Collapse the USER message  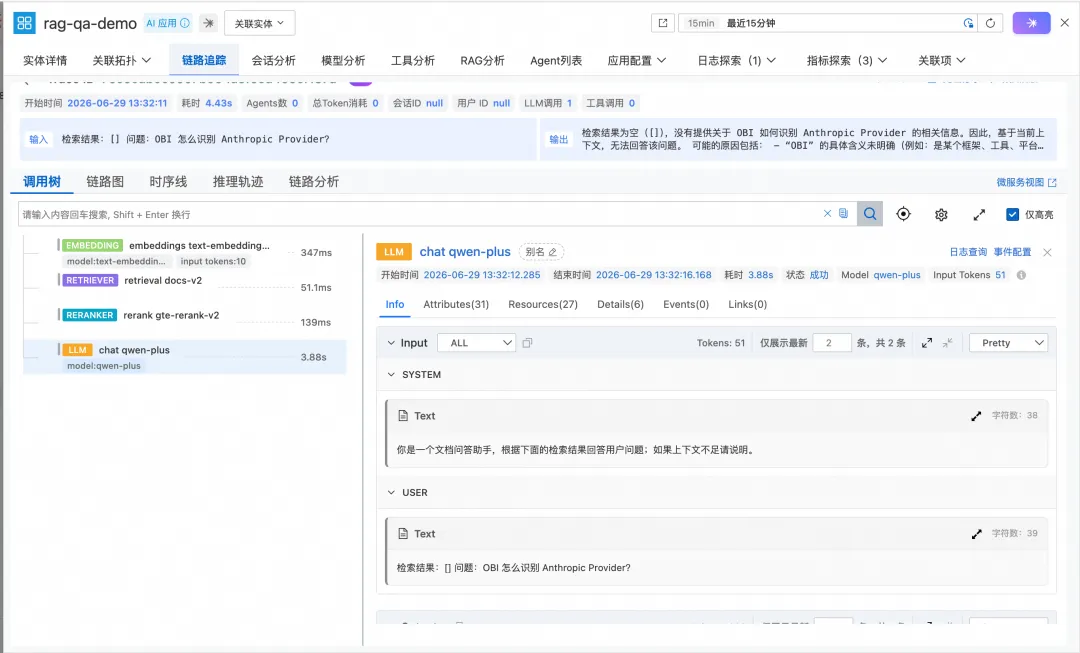pyautogui.click(x=391, y=493)
